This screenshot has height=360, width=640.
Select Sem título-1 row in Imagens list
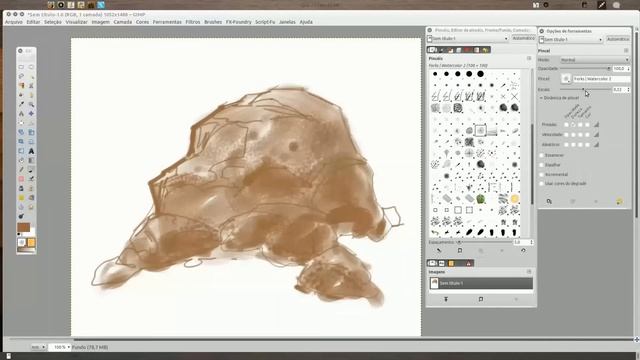click(481, 283)
